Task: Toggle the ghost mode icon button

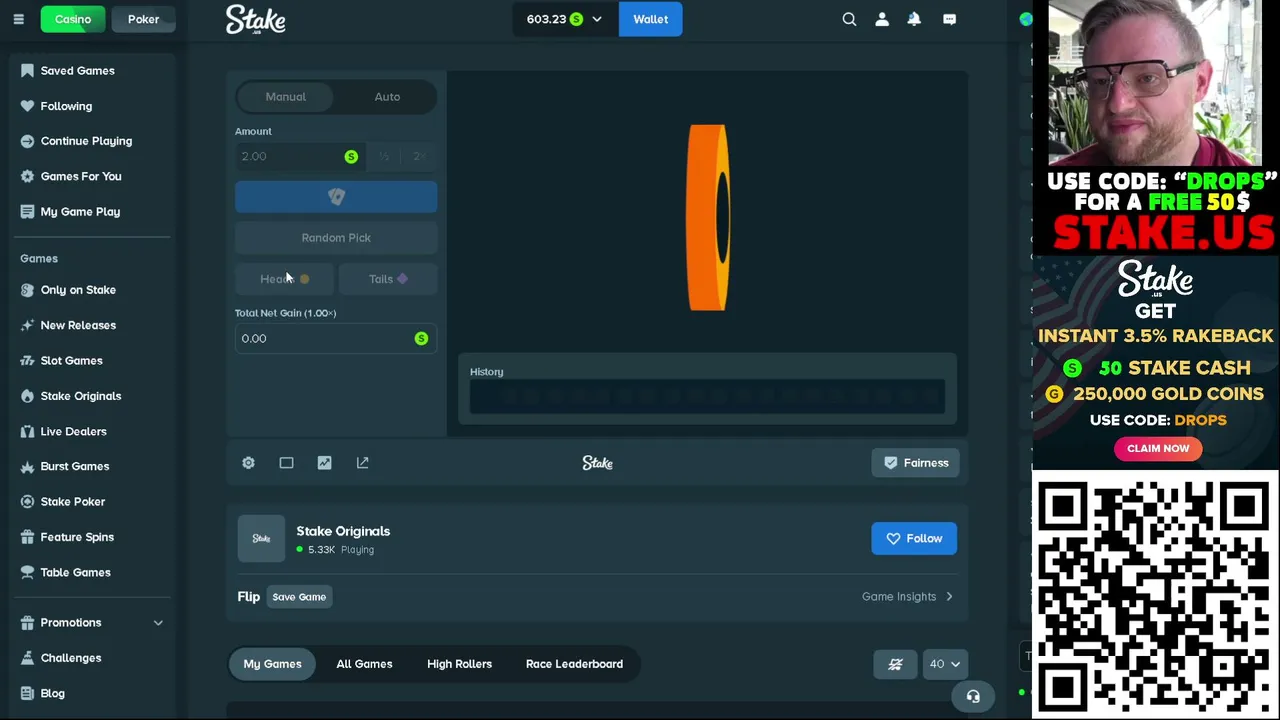Action: click(895, 664)
